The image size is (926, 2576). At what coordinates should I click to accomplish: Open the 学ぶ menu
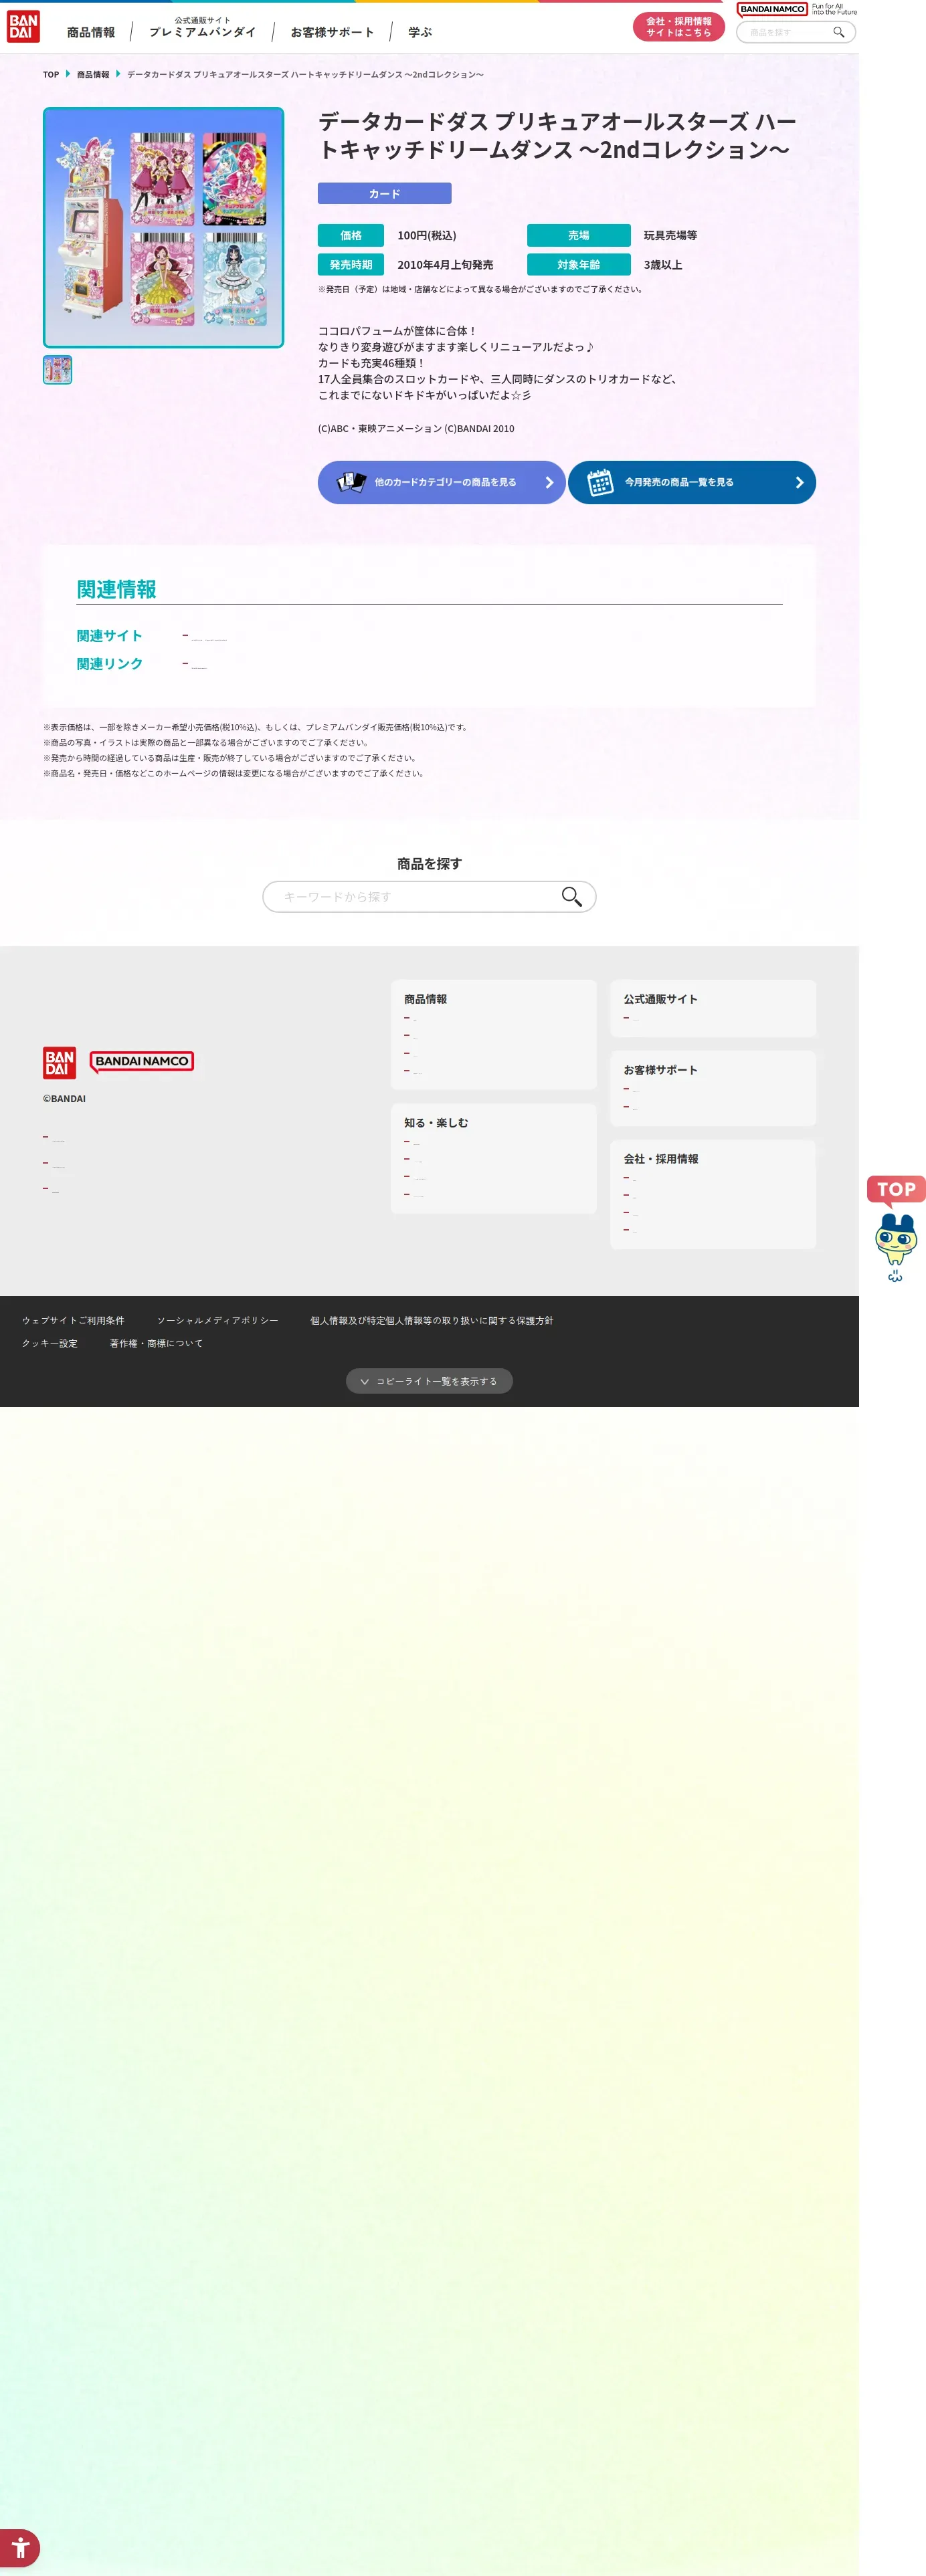click(420, 33)
